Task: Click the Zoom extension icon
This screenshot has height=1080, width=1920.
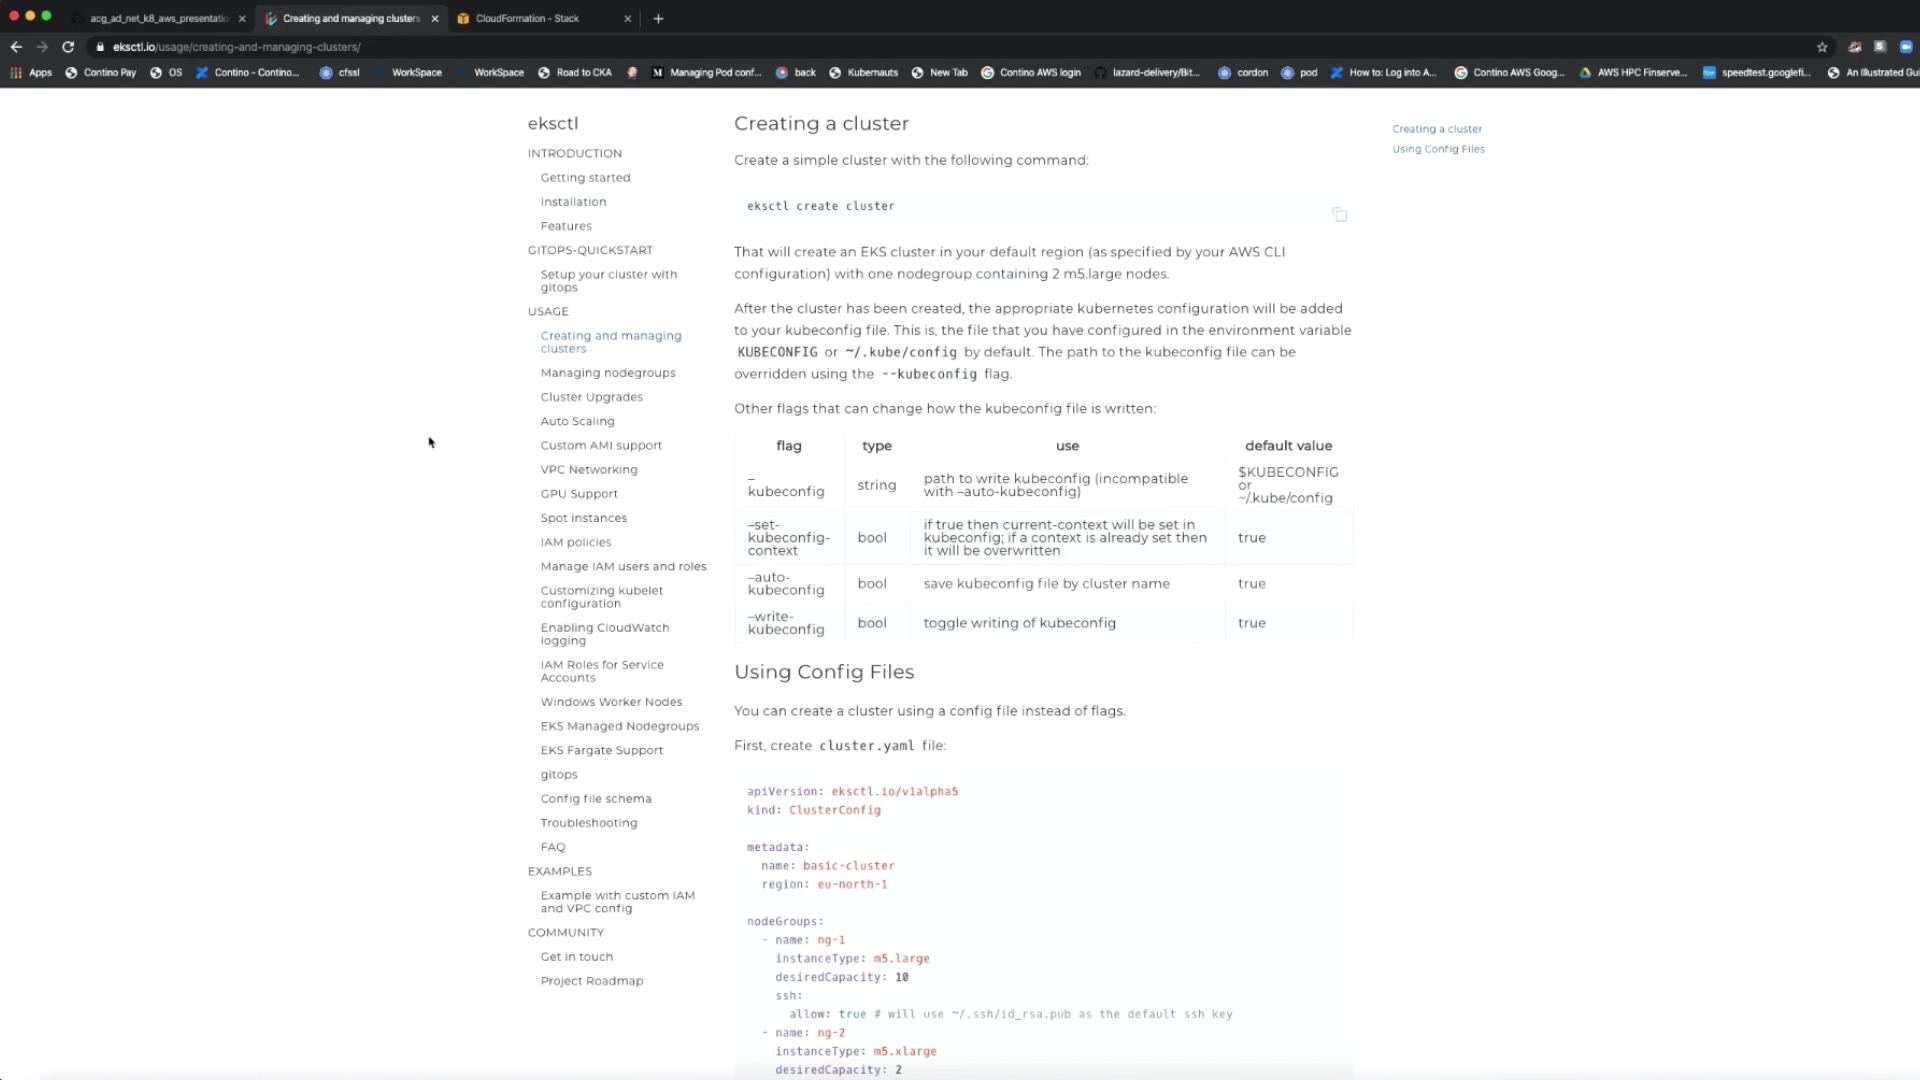Action: pyautogui.click(x=1905, y=47)
